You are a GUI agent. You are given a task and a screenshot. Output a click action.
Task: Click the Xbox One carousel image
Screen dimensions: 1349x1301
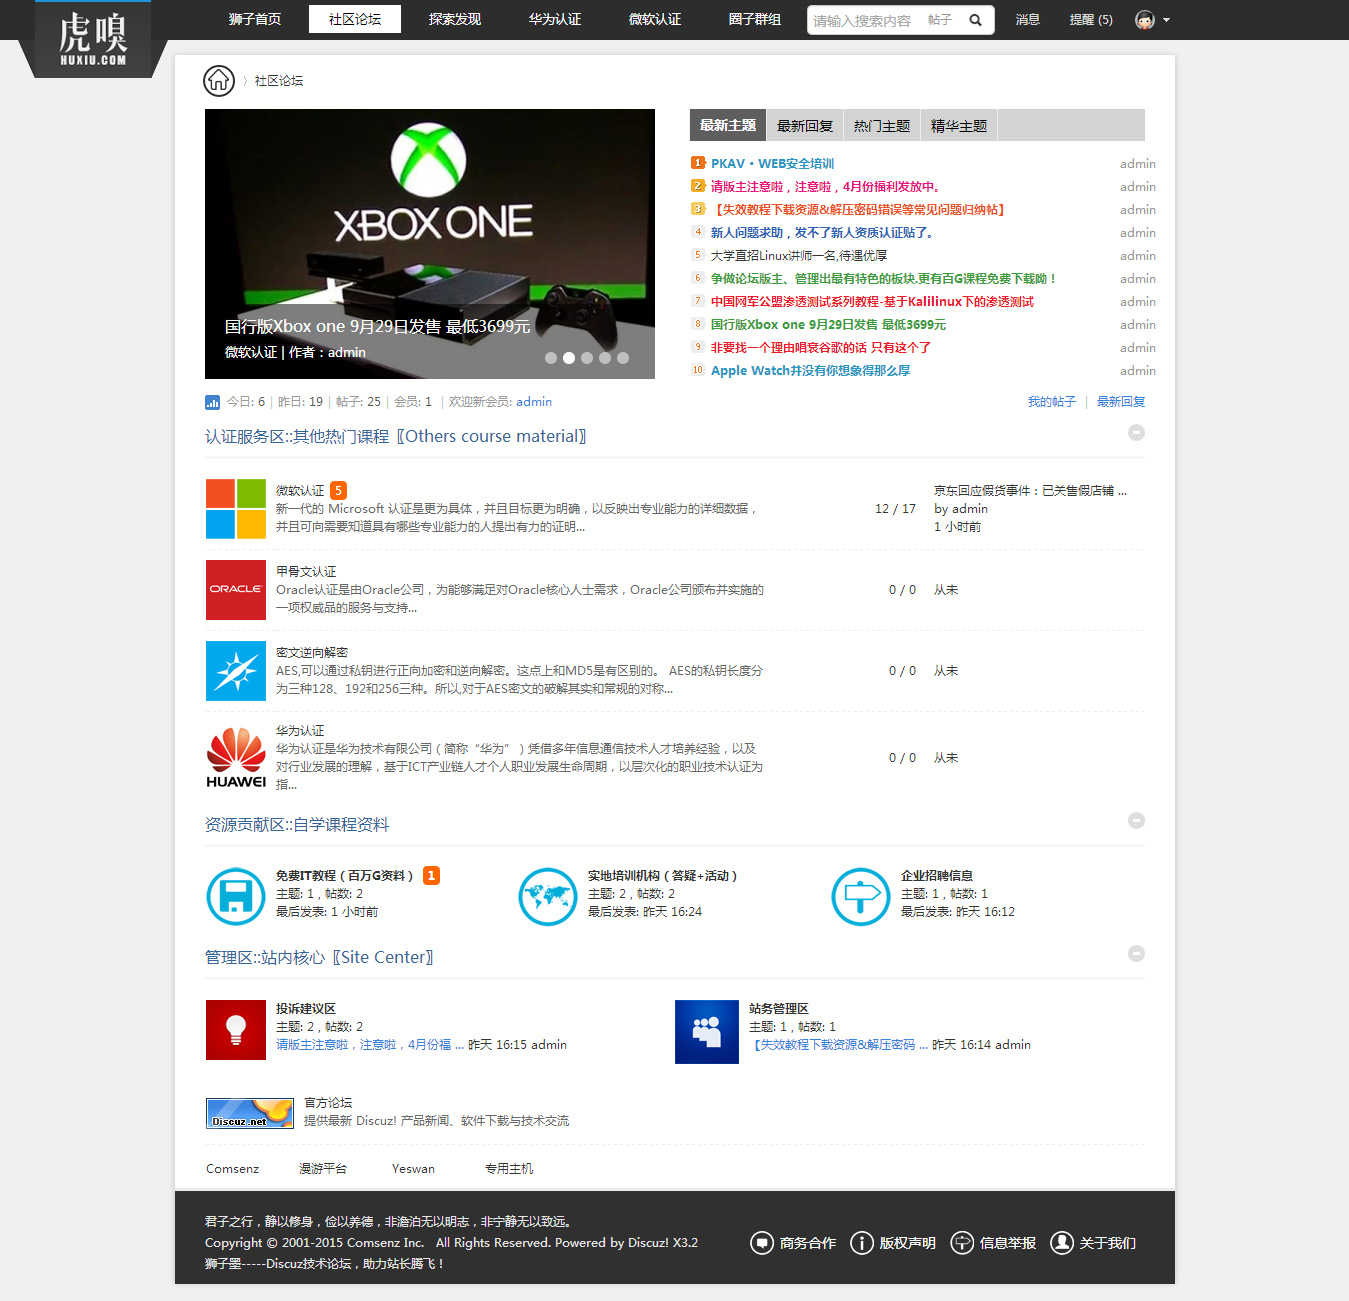tap(430, 244)
